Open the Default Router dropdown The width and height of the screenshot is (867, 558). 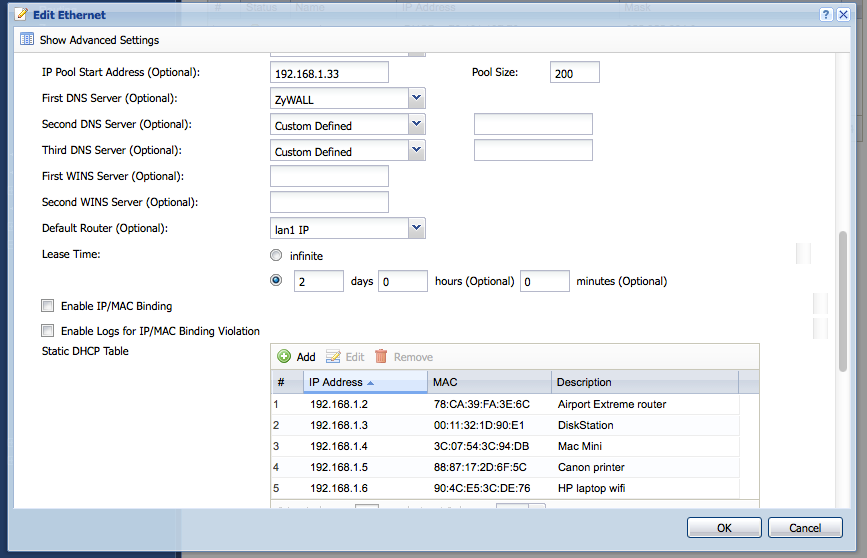tap(417, 228)
